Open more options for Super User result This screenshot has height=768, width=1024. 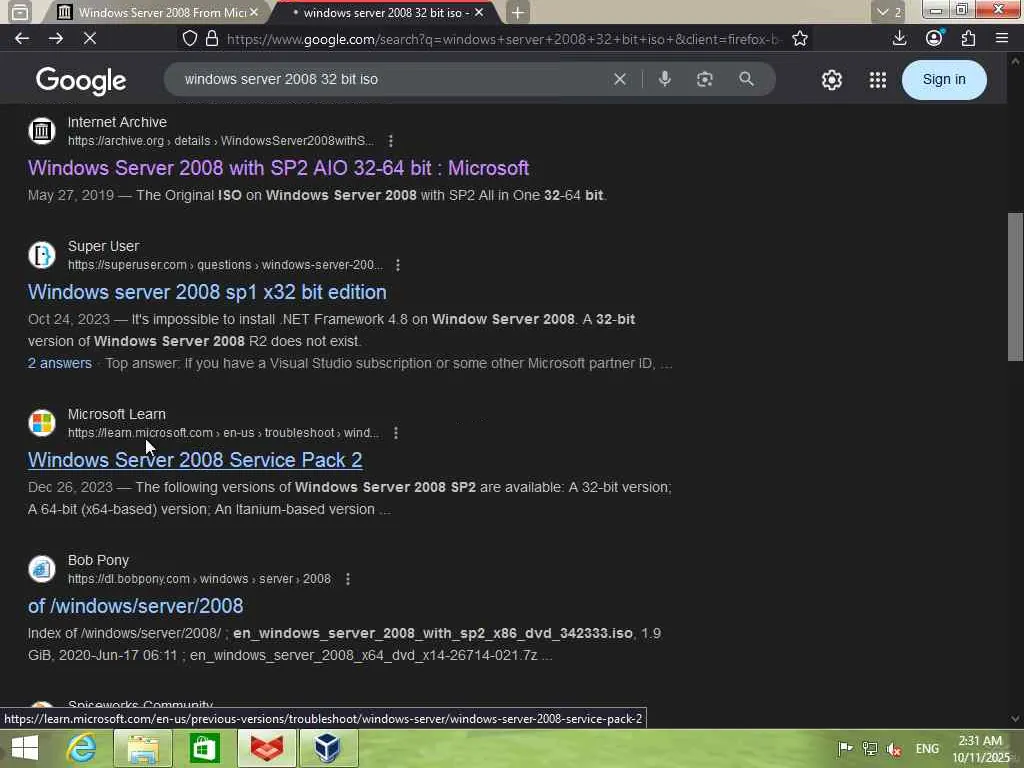[x=398, y=264]
